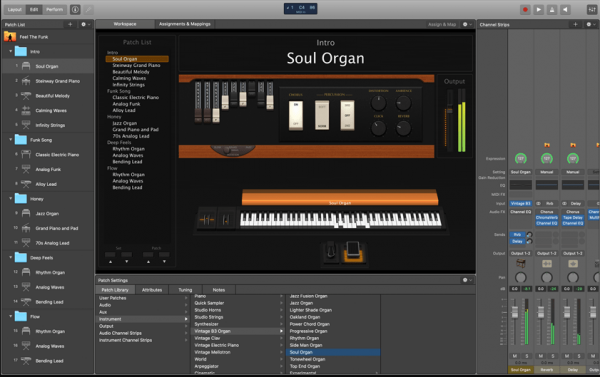Open the Tape Delay plug-in on the Delay strip

coord(572,217)
